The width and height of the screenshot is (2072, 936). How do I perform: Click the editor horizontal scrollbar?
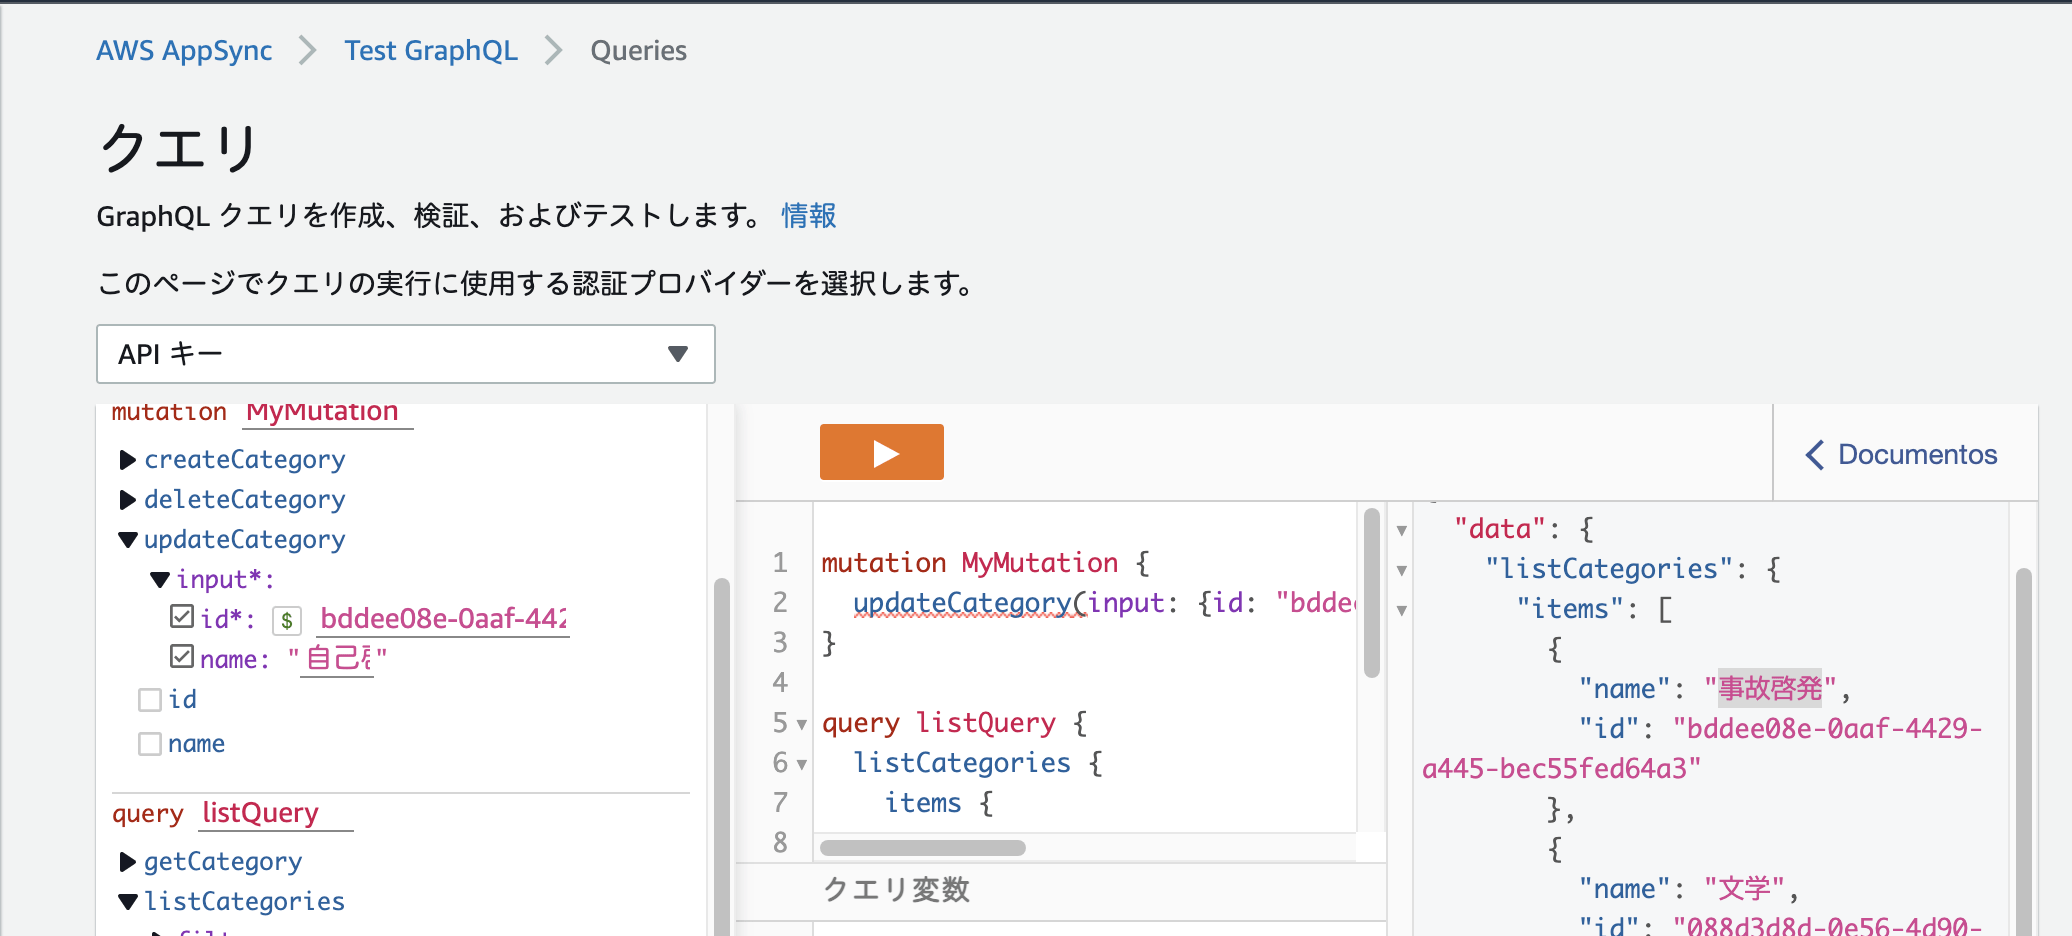(923, 848)
